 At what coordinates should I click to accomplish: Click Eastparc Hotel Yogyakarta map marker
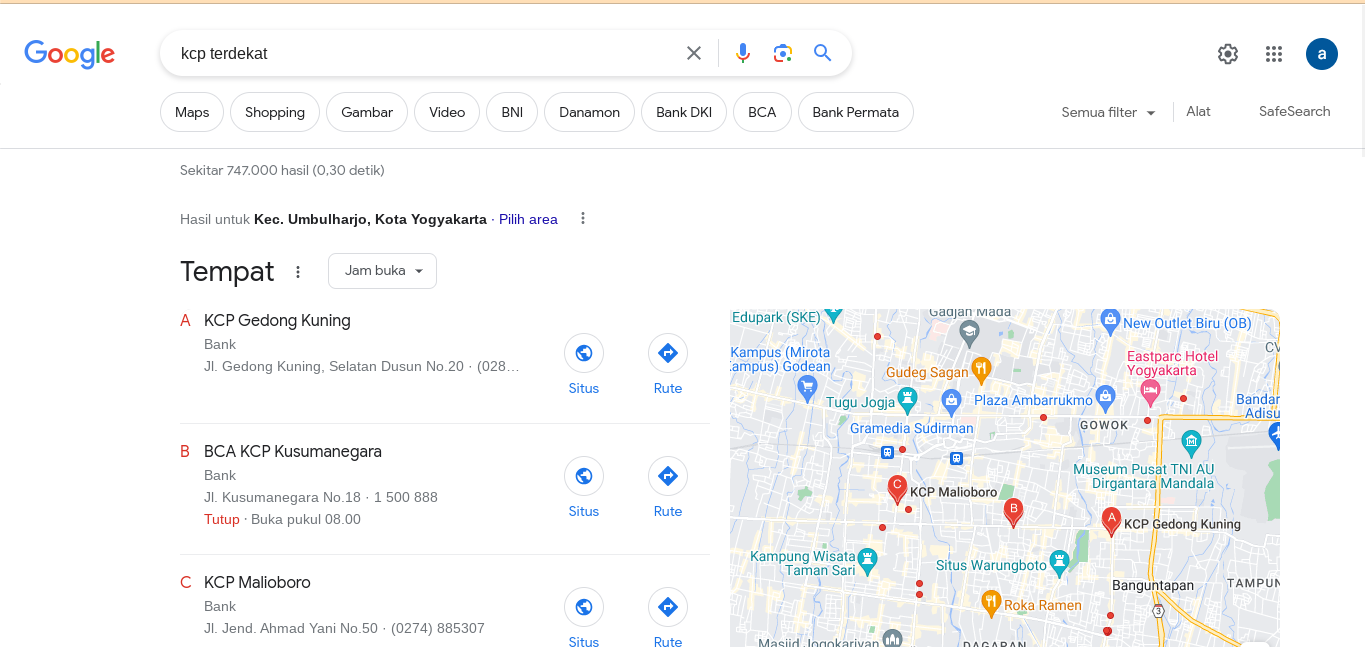1150,390
